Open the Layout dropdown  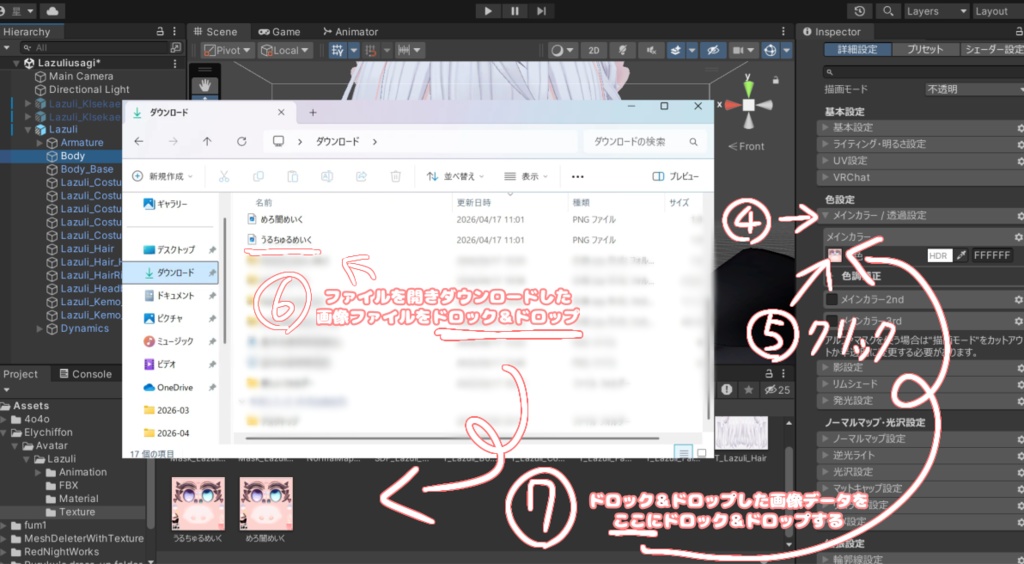[x=997, y=11]
